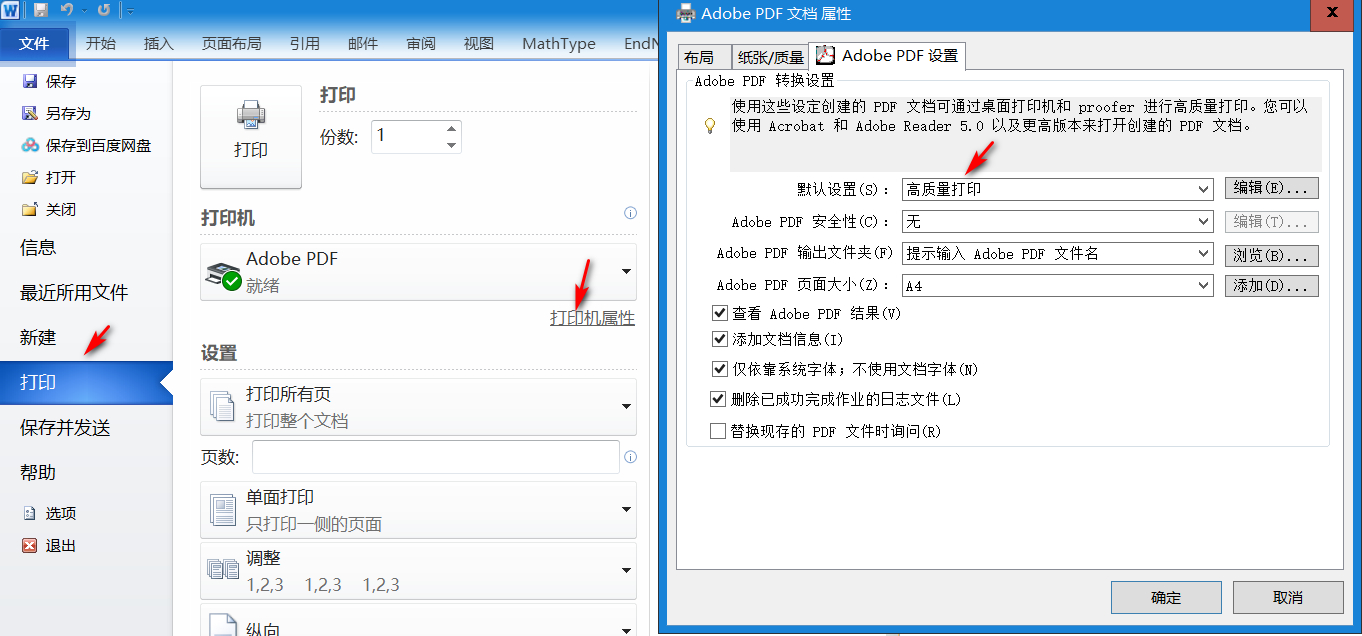Select the Adobe PDF 设置 tab
The width and height of the screenshot is (1362, 636).
pyautogui.click(x=887, y=55)
